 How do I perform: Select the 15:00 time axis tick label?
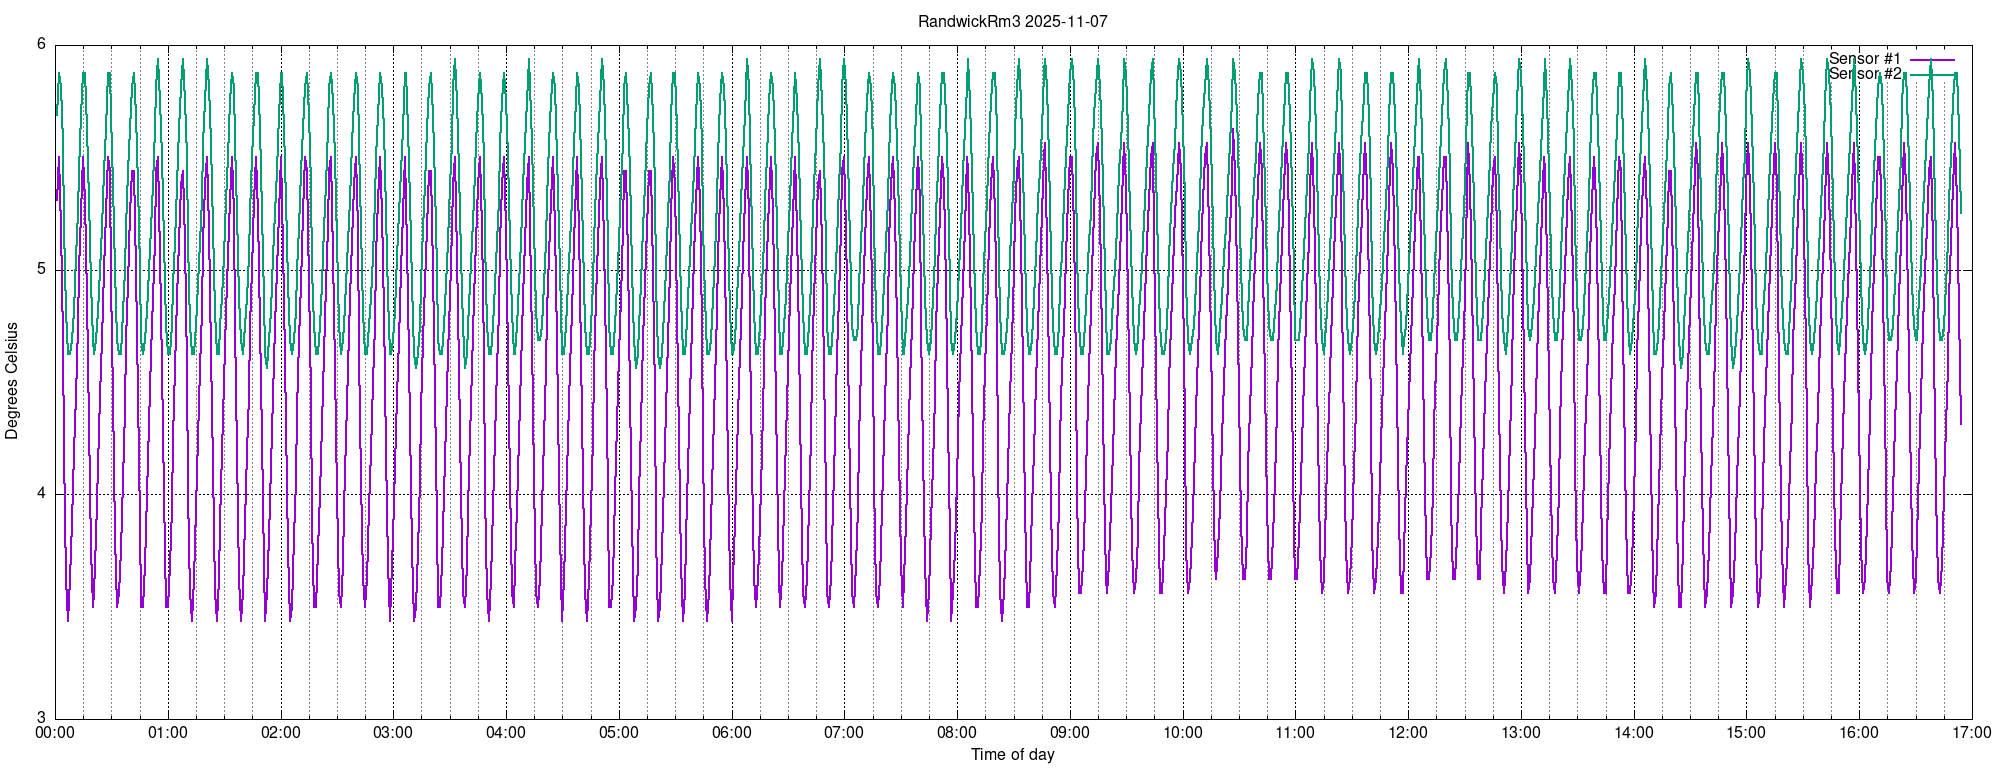1747,733
